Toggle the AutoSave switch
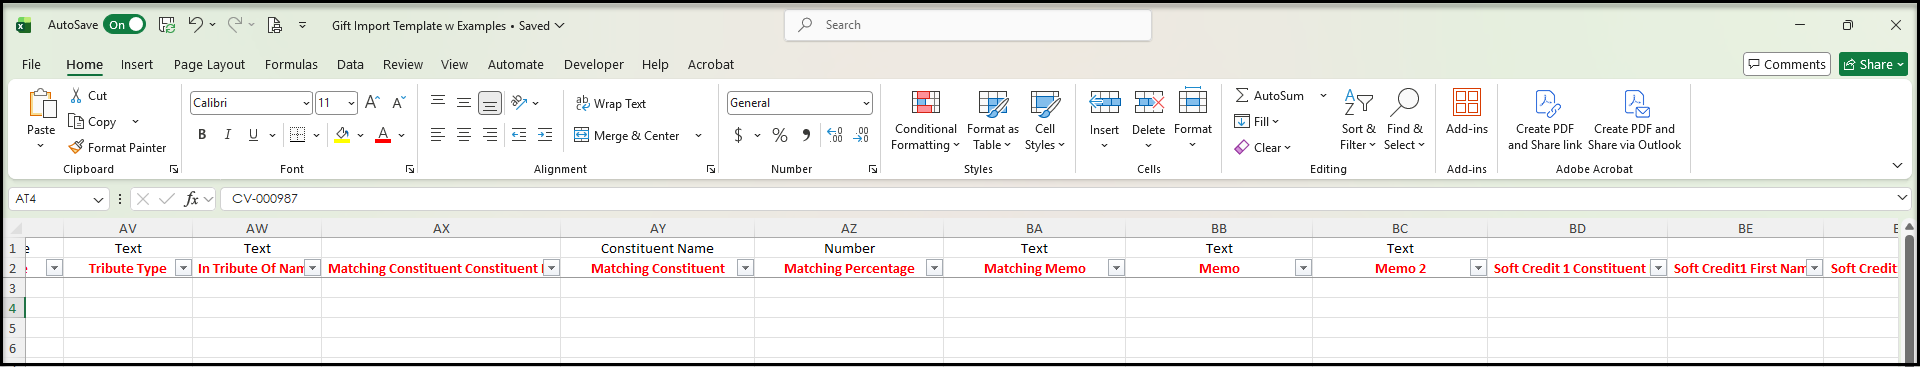Image resolution: width=1920 pixels, height=367 pixels. click(x=126, y=25)
